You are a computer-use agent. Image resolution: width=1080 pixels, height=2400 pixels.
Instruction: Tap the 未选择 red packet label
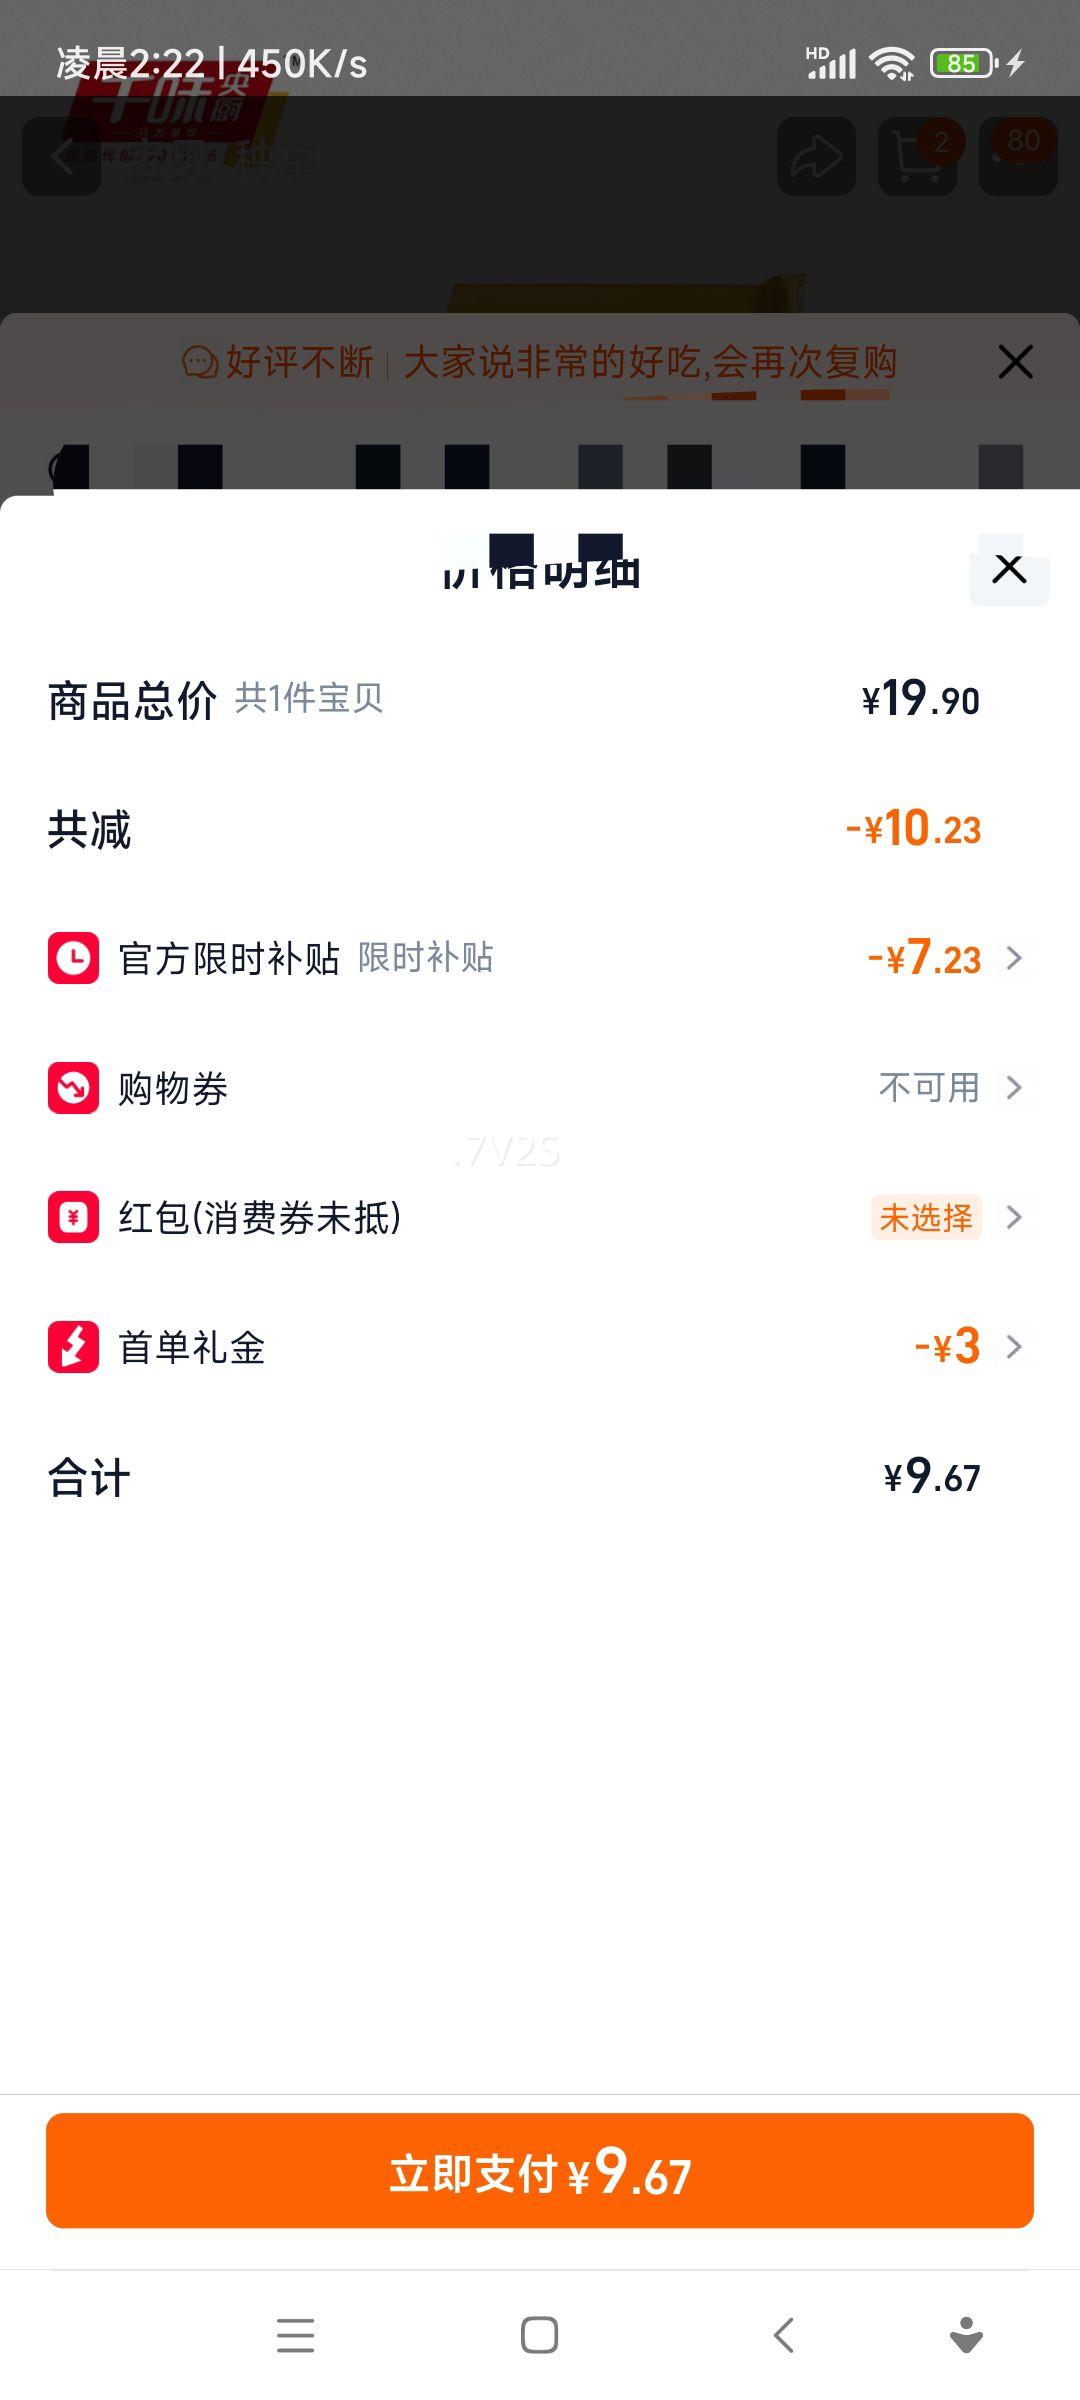click(926, 1217)
